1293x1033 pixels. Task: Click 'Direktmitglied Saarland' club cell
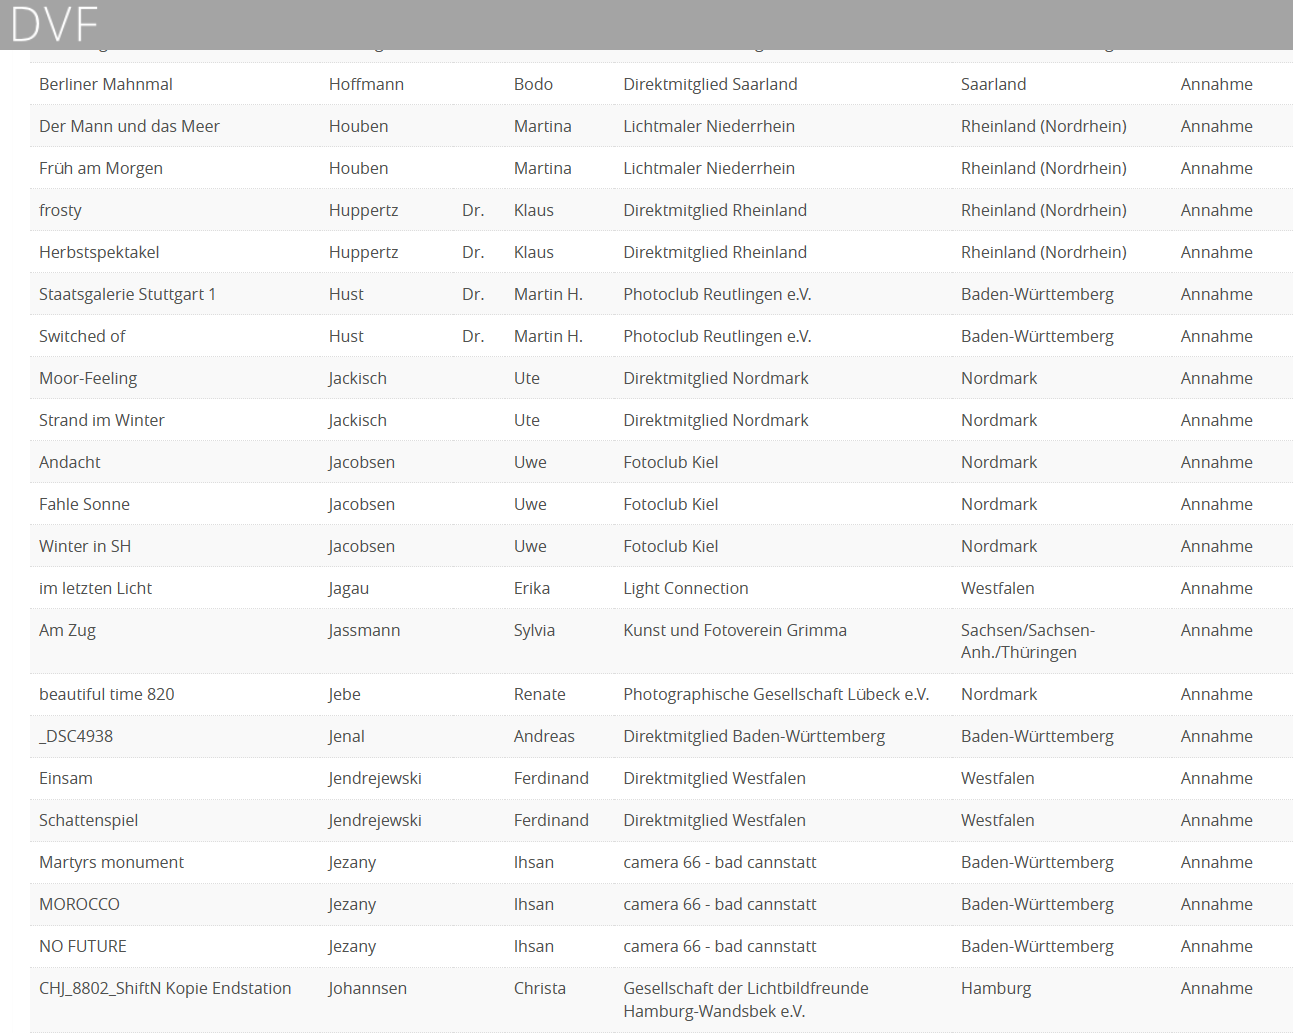point(710,84)
